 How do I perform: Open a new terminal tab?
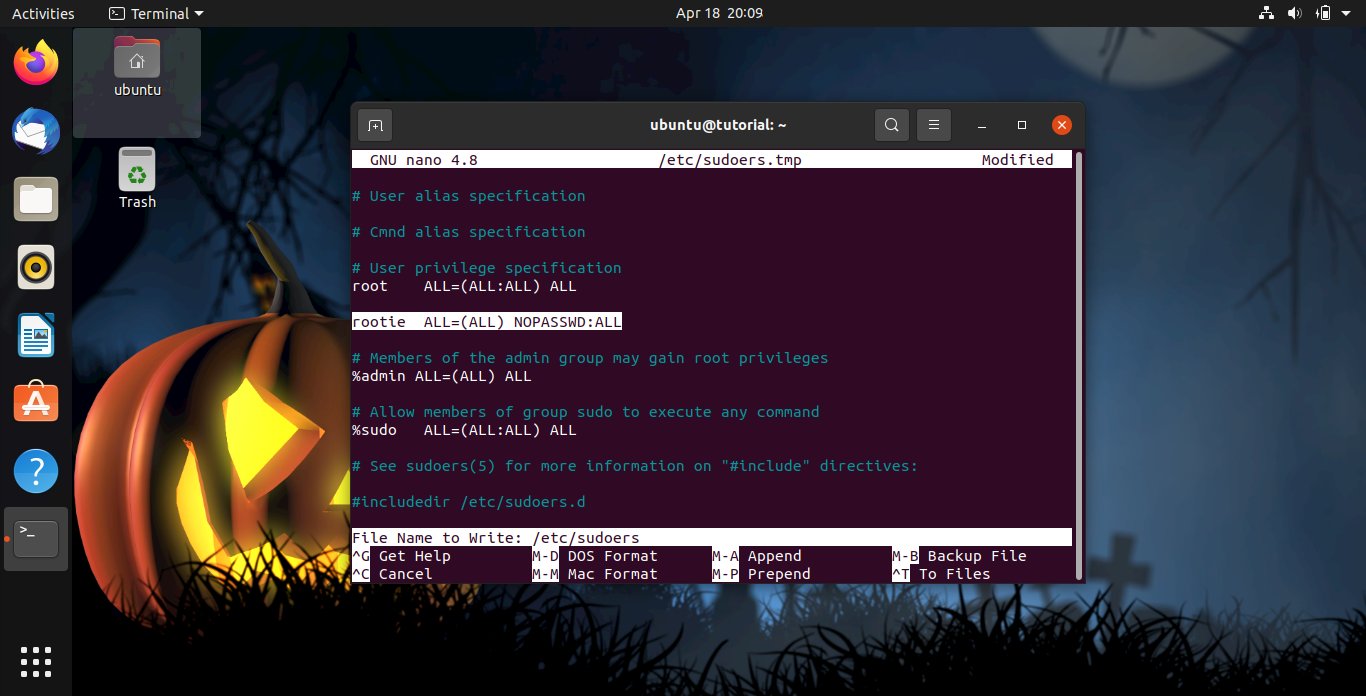click(374, 124)
